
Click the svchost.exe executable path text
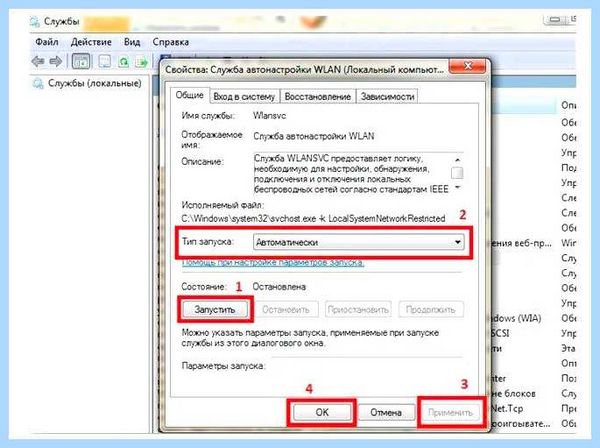tap(313, 218)
